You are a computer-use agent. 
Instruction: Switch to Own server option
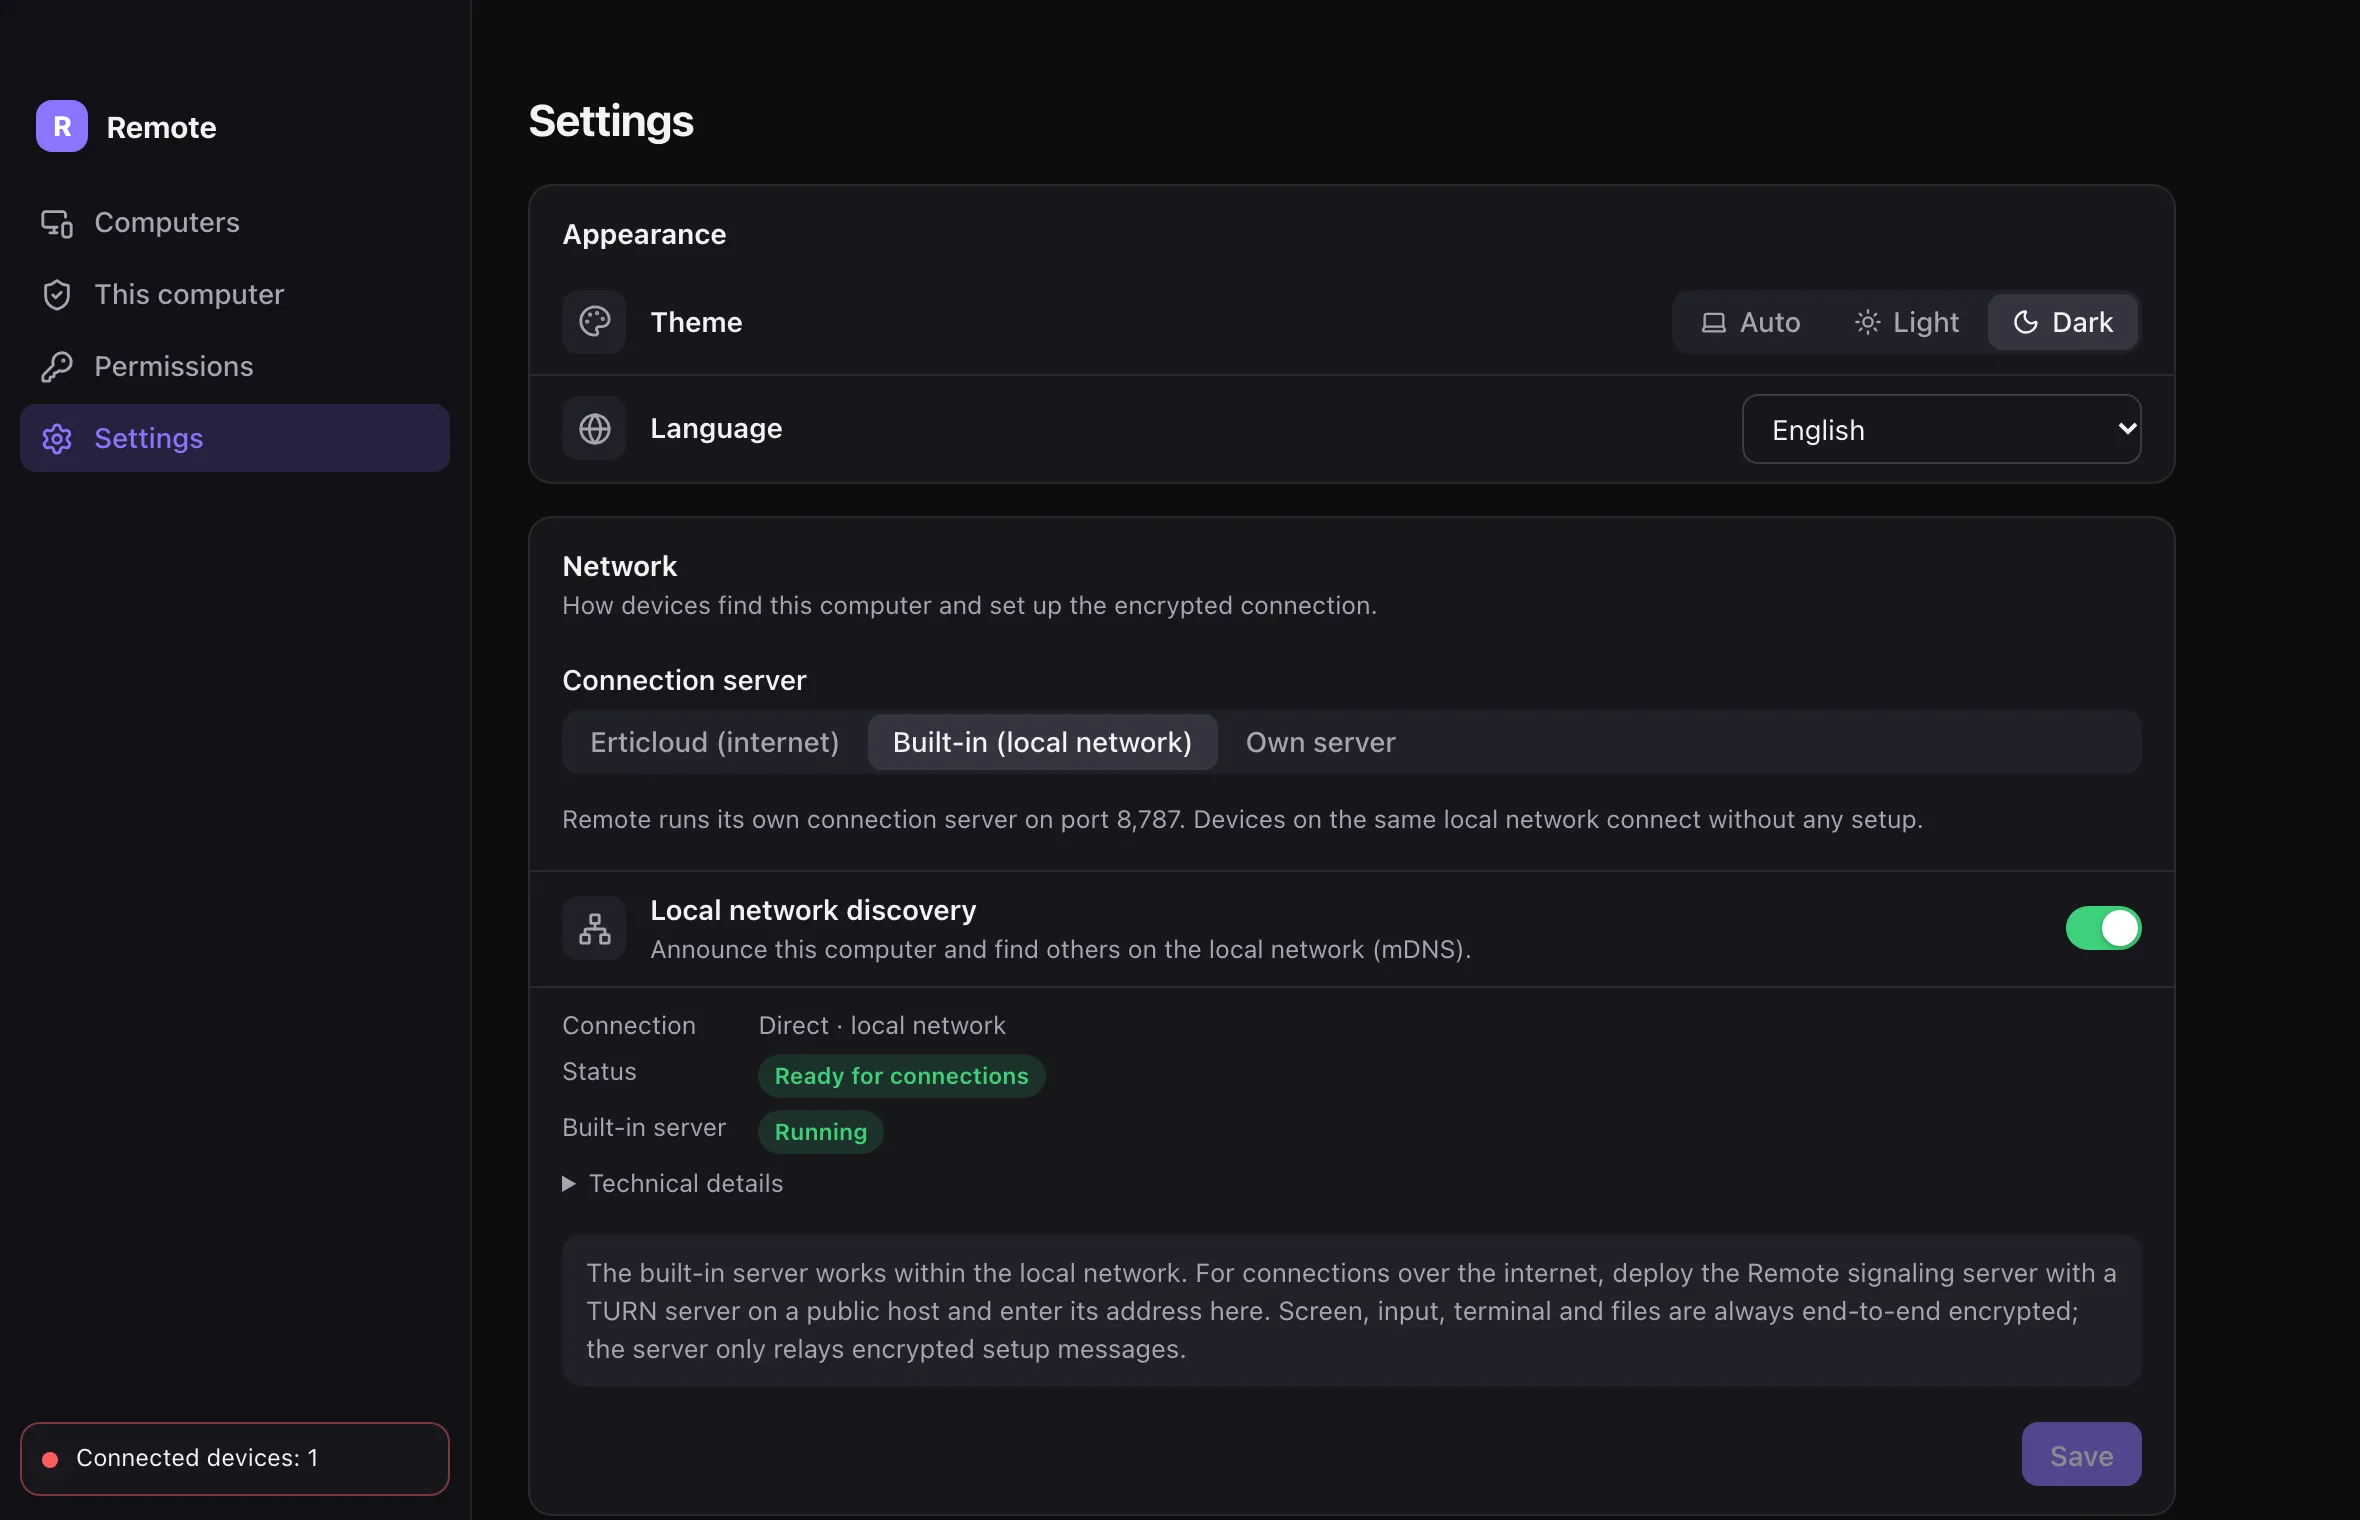coord(1320,742)
